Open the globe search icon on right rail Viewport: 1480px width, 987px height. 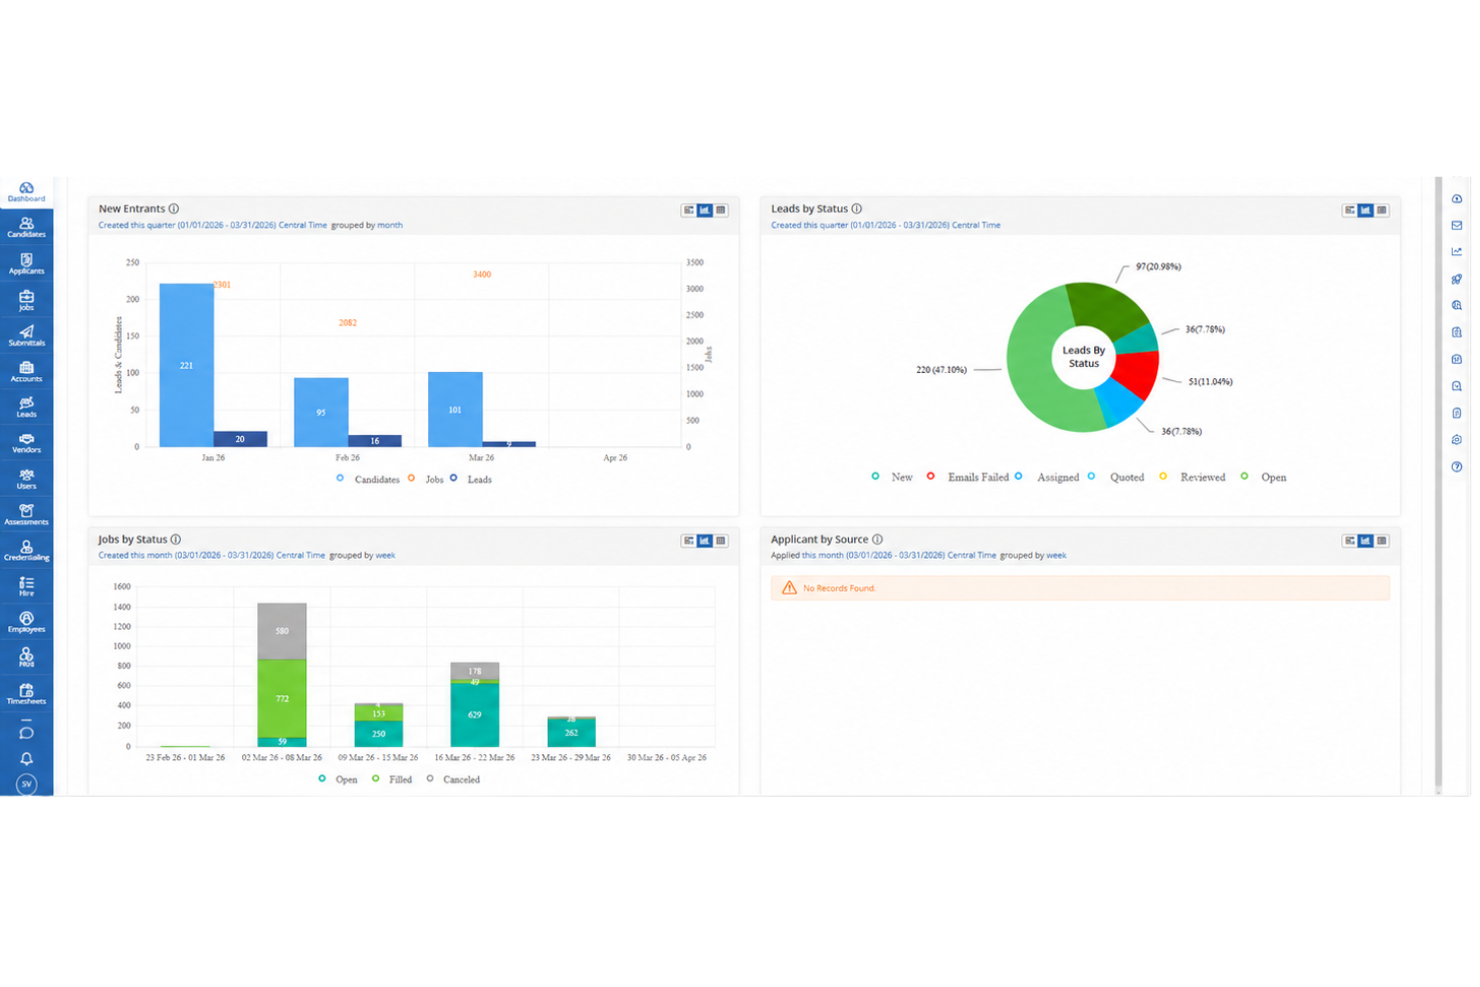click(1456, 306)
